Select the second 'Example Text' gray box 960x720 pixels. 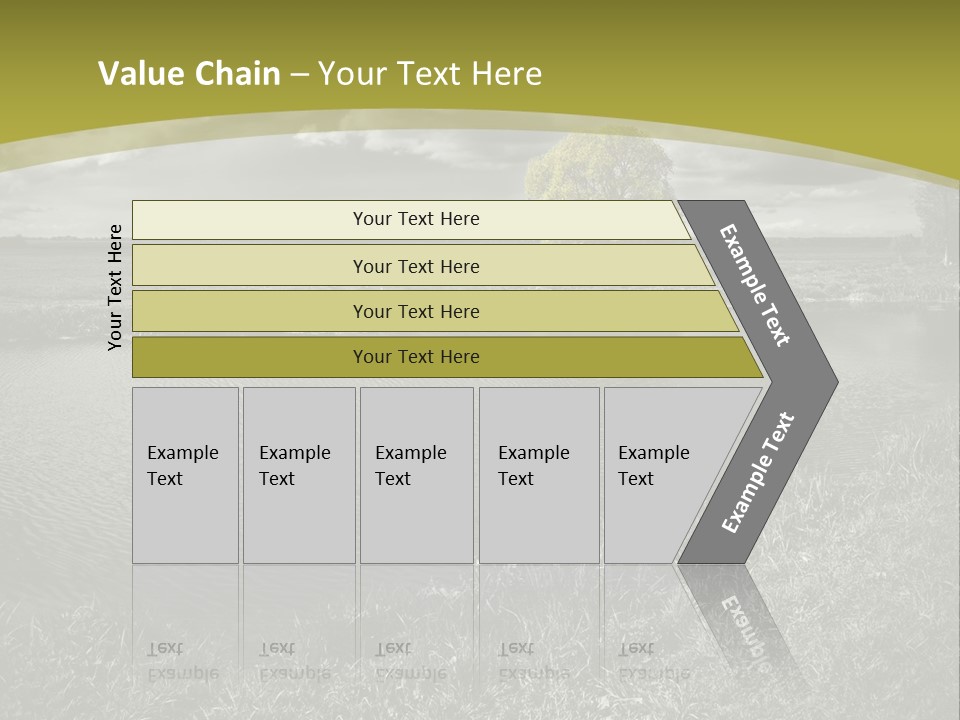[x=298, y=475]
